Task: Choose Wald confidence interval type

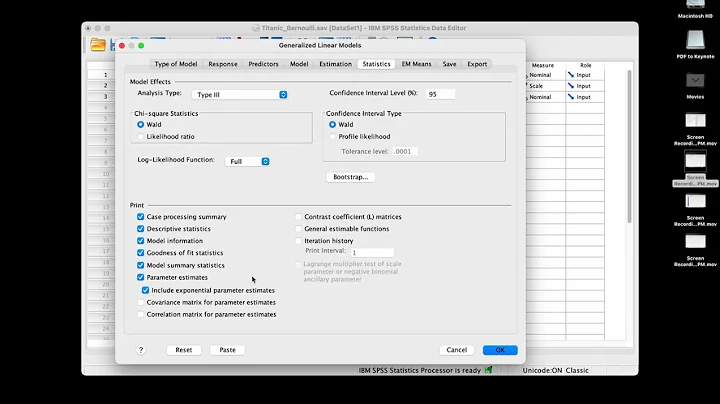Action: (x=332, y=124)
